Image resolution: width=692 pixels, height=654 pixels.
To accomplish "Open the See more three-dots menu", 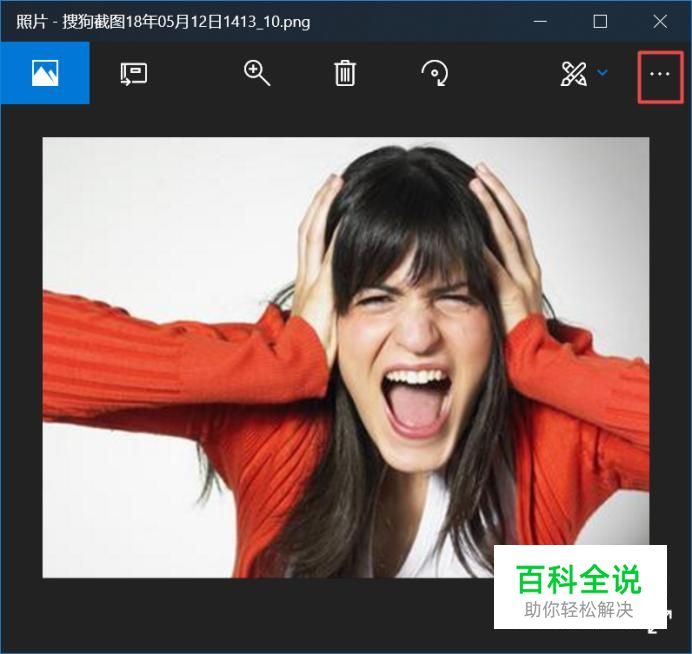I will pos(660,73).
